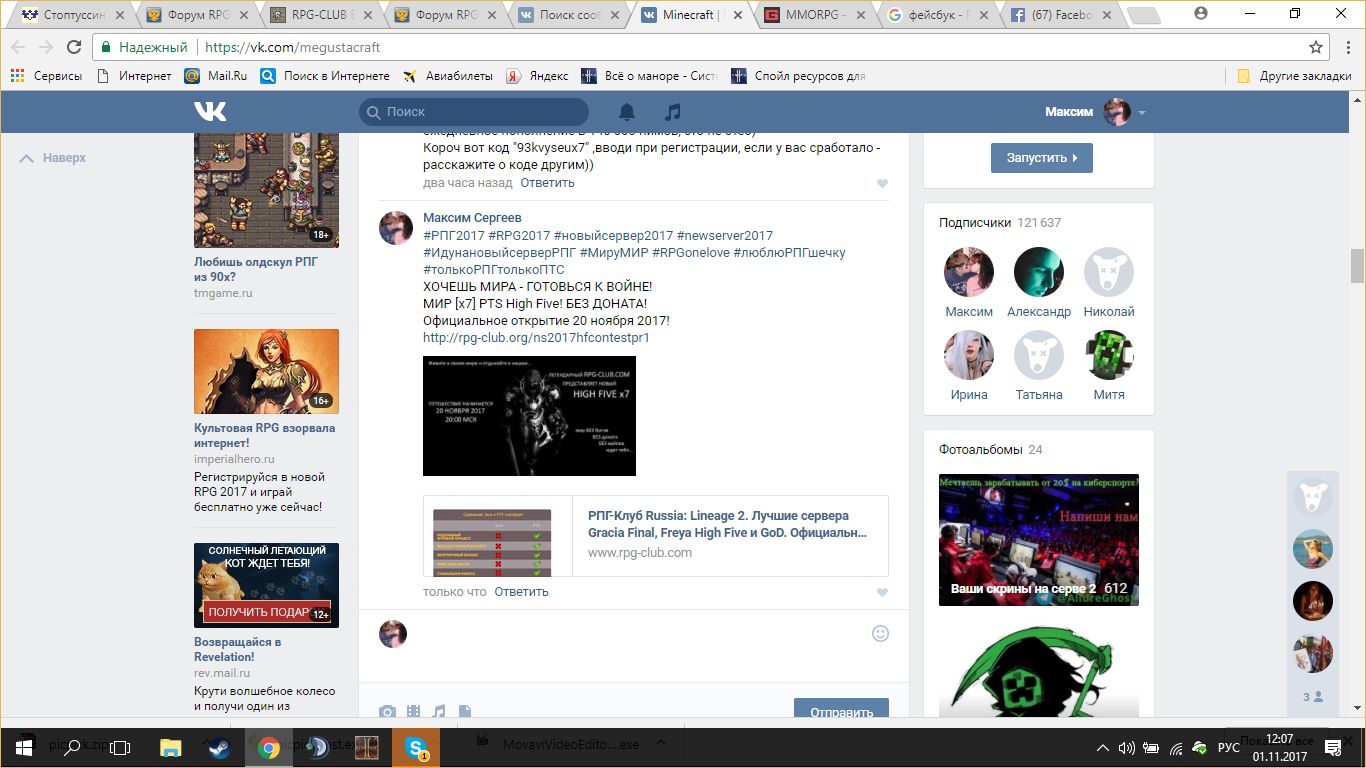
Task: Open File Explorer in taskbar
Action: click(171, 747)
